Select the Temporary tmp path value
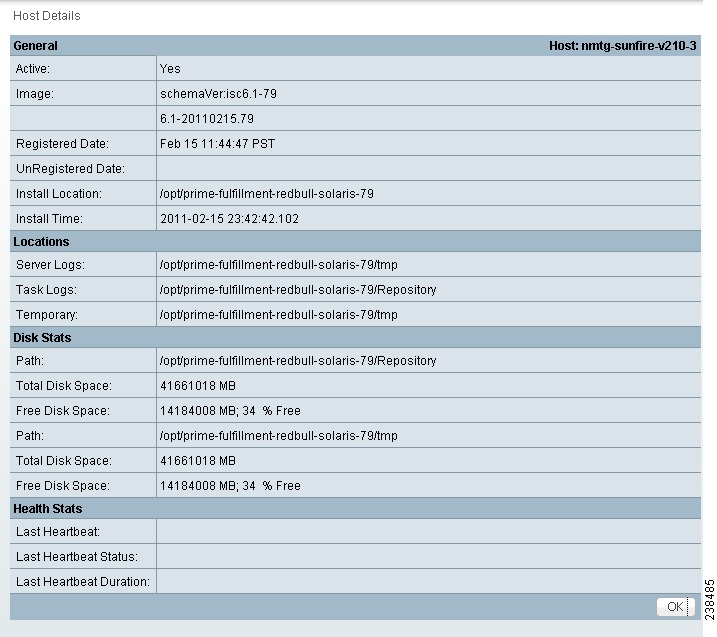The width and height of the screenshot is (717, 637). [x=278, y=315]
